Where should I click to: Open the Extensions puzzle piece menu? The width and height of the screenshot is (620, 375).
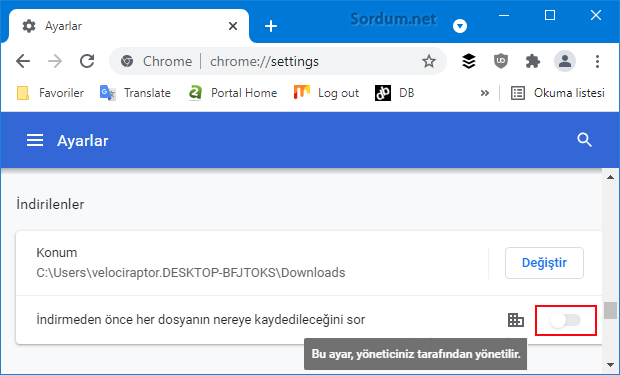532,61
